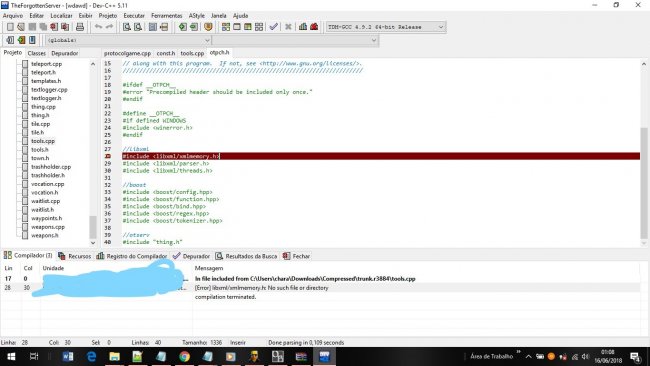This screenshot has width=650, height=366.
Task: Click the Find (magnifier) toolbar icon
Action: click(x=127, y=27)
